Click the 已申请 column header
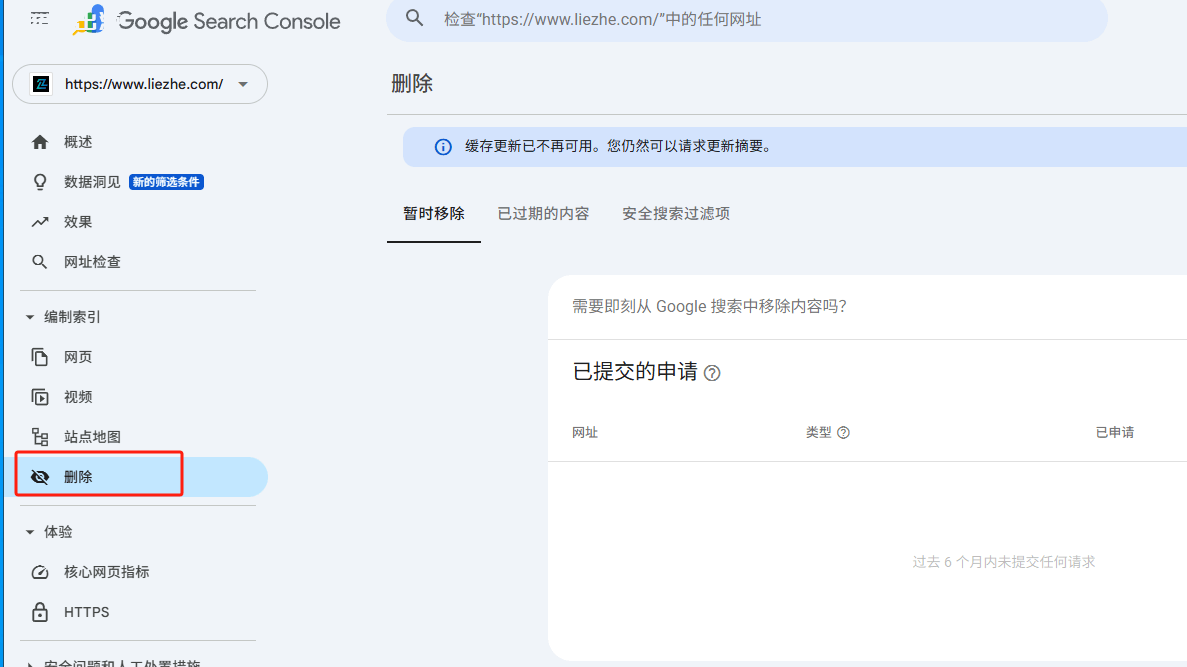This screenshot has width=1187, height=667. pyautogui.click(x=1114, y=432)
